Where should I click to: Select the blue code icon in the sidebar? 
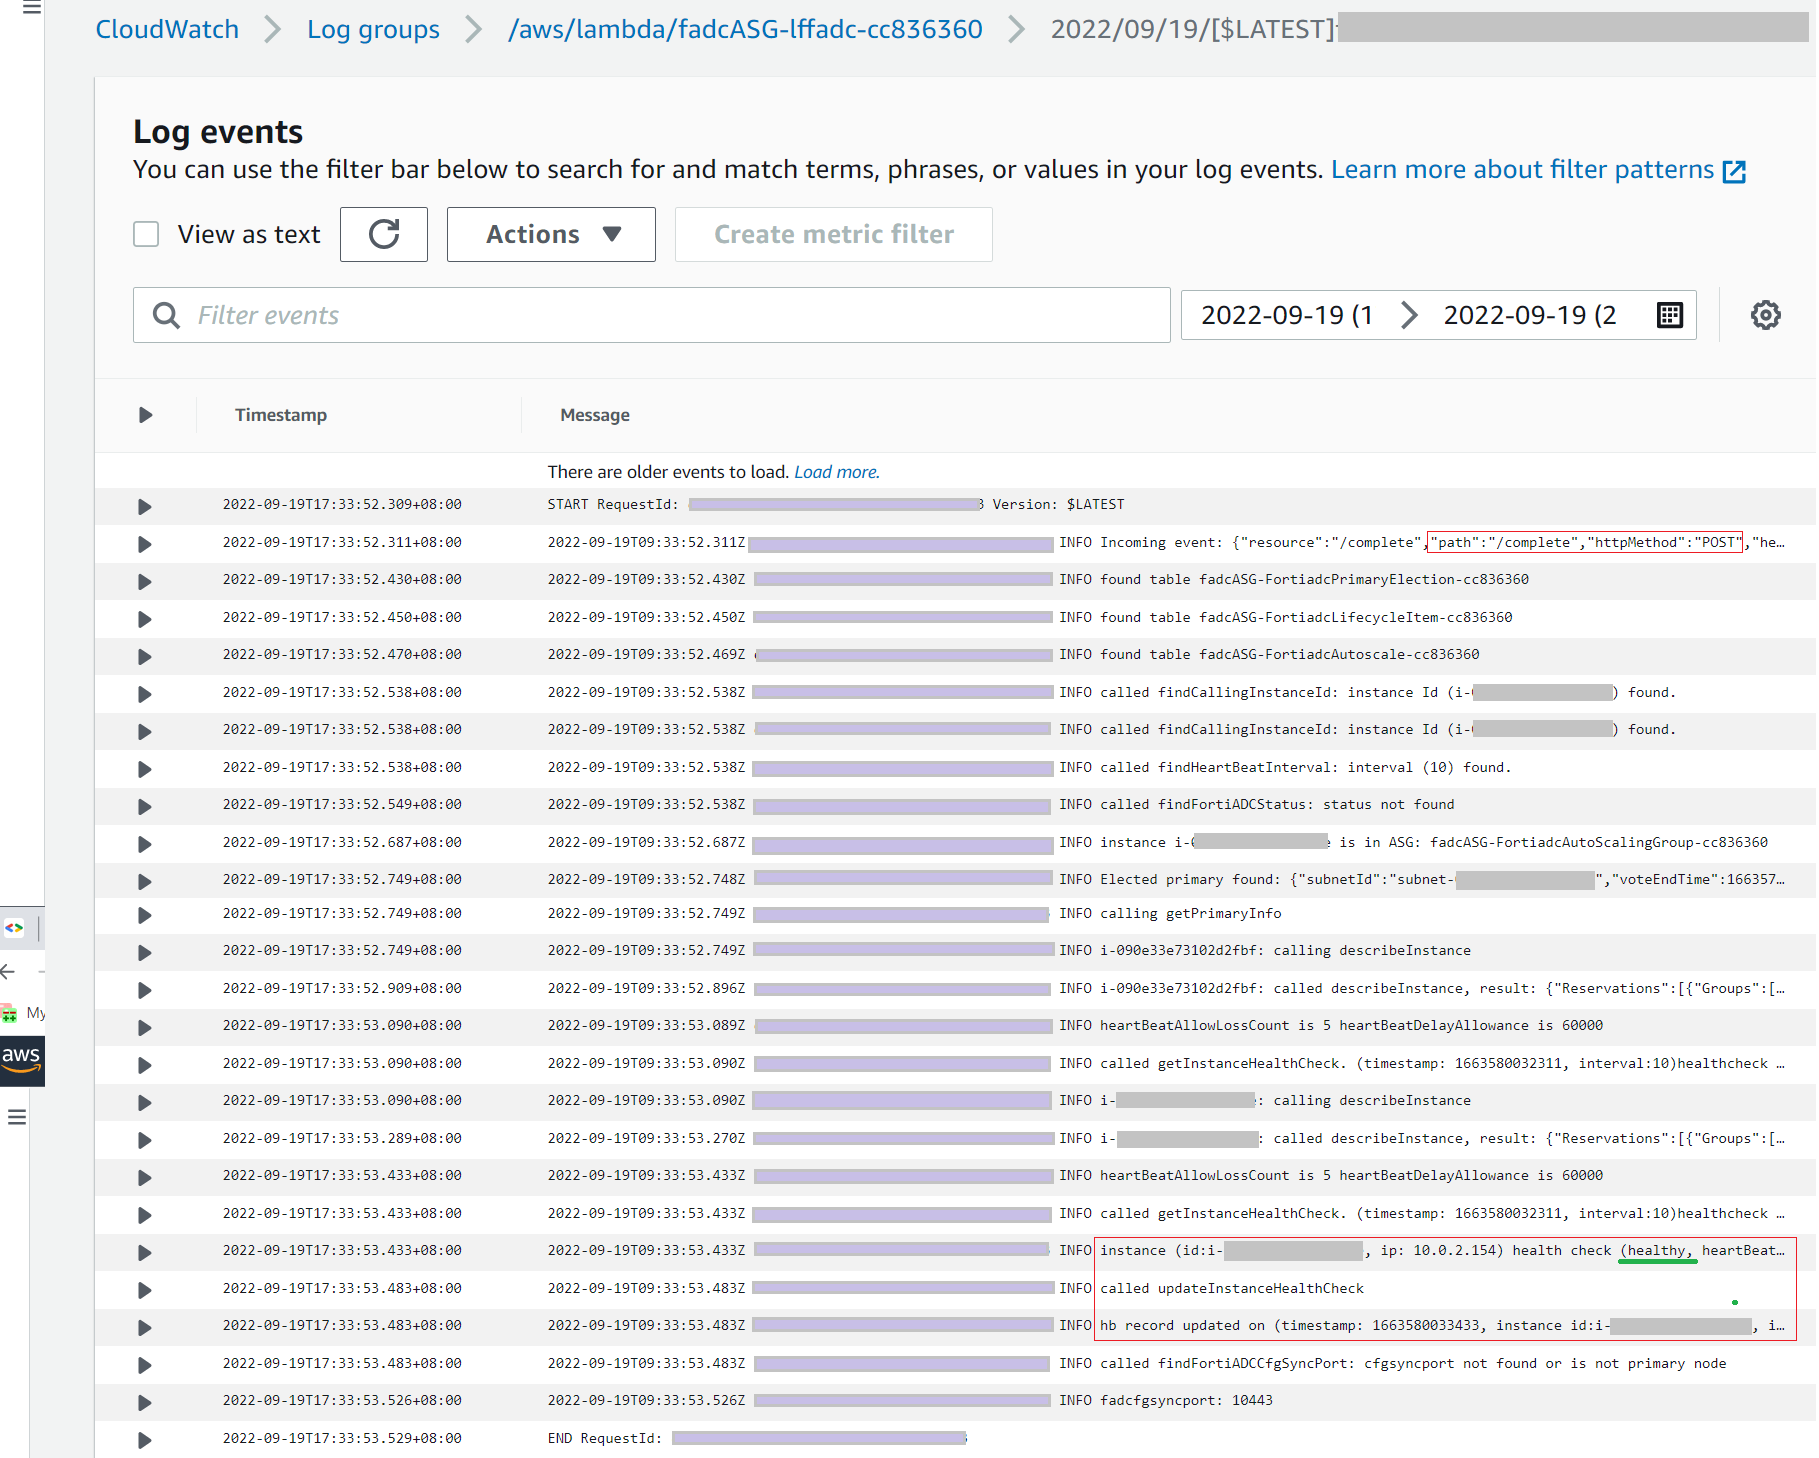click(x=14, y=928)
